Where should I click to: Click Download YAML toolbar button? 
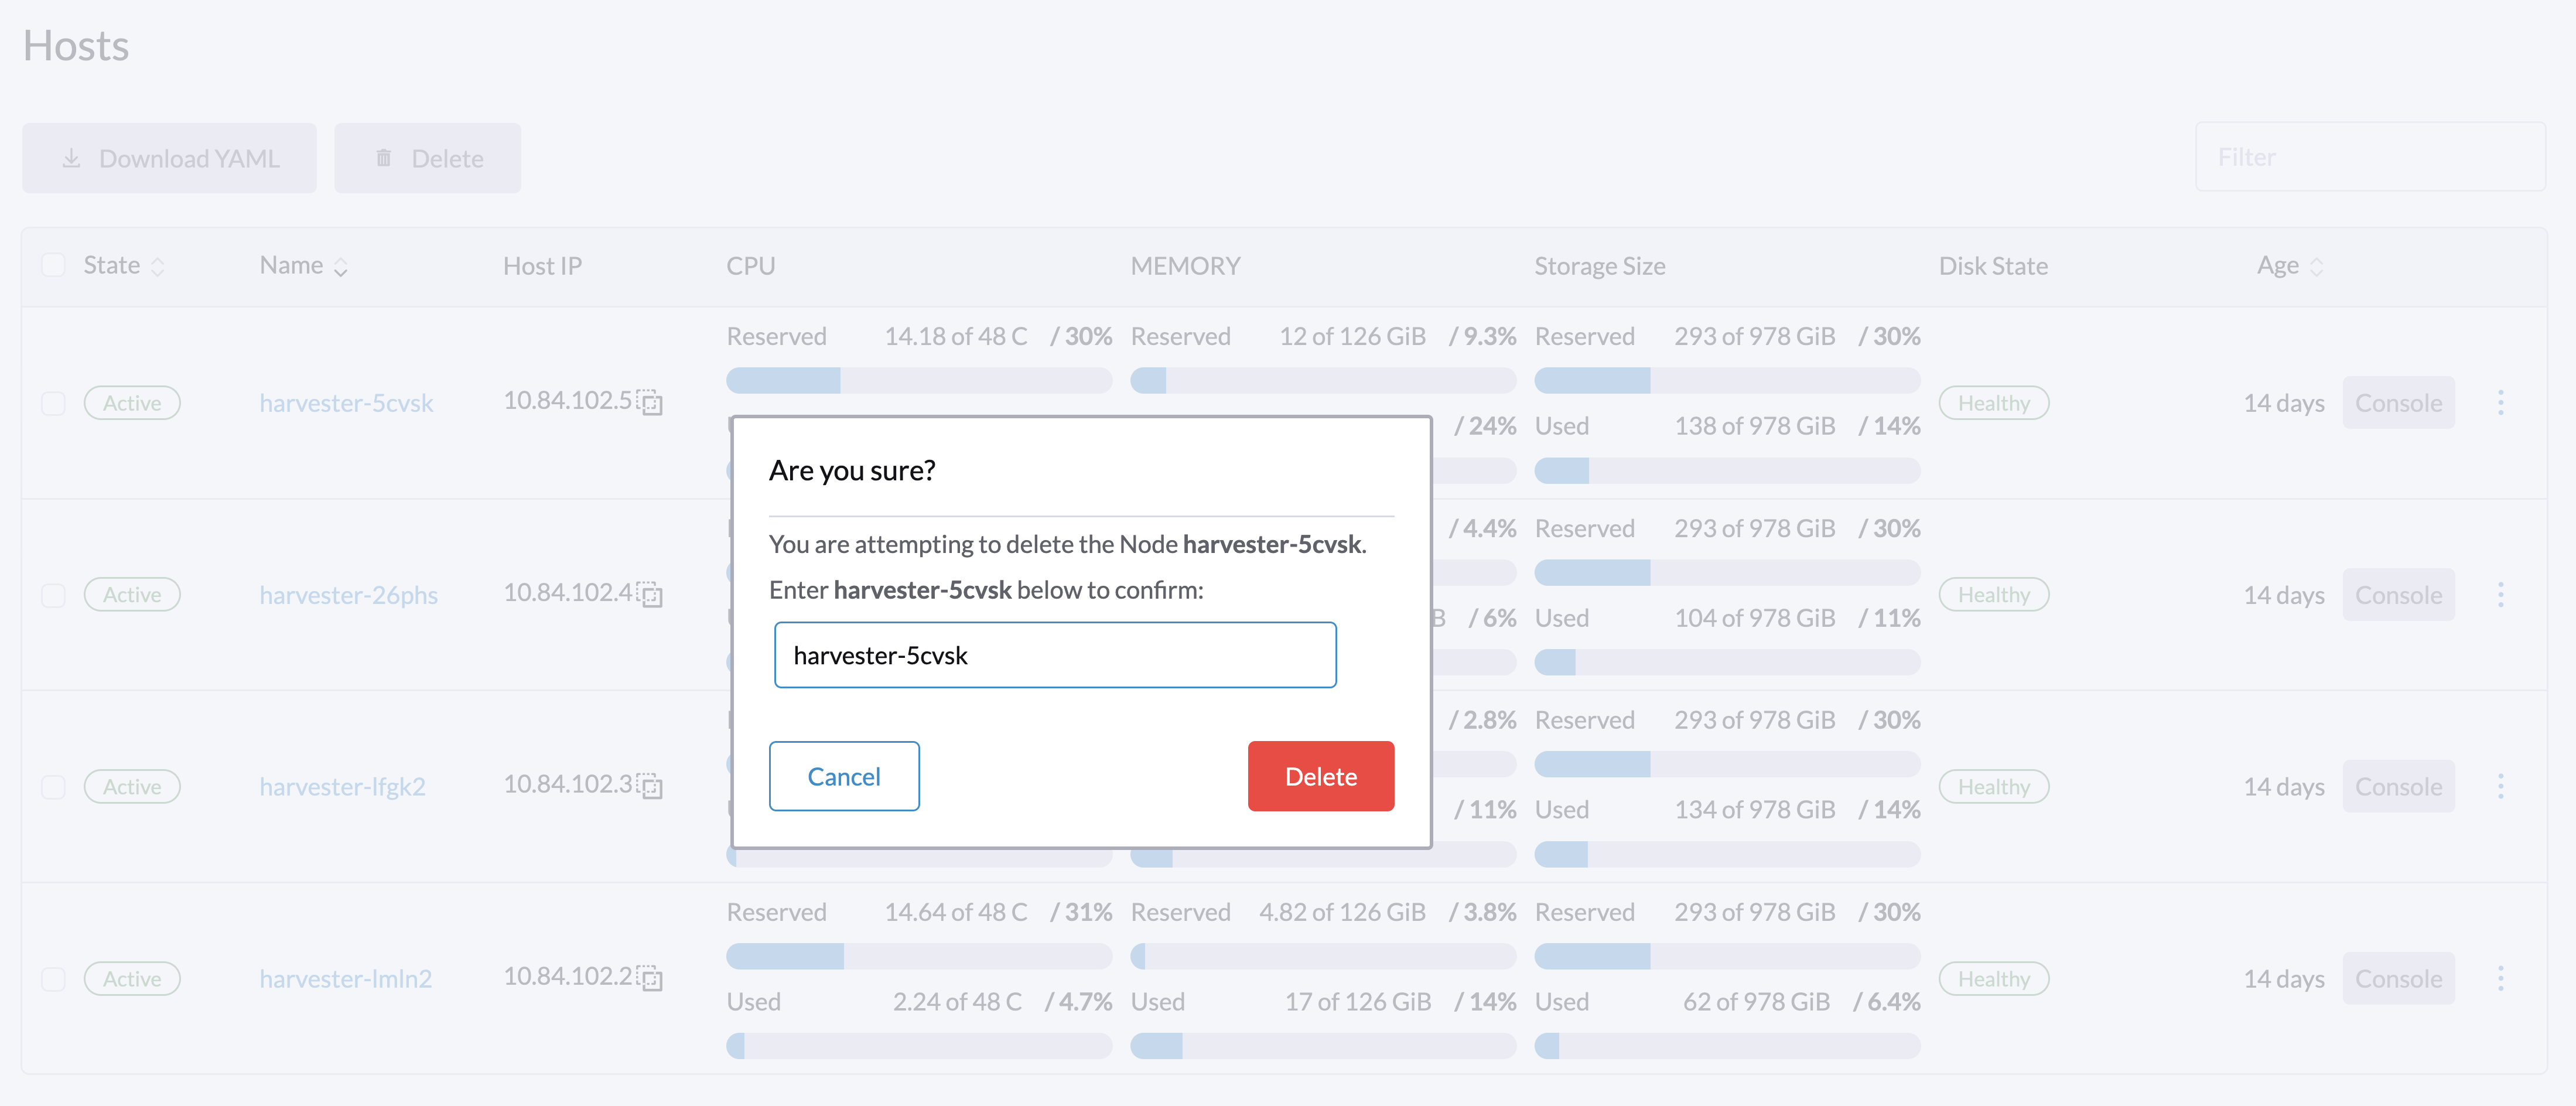(x=169, y=158)
